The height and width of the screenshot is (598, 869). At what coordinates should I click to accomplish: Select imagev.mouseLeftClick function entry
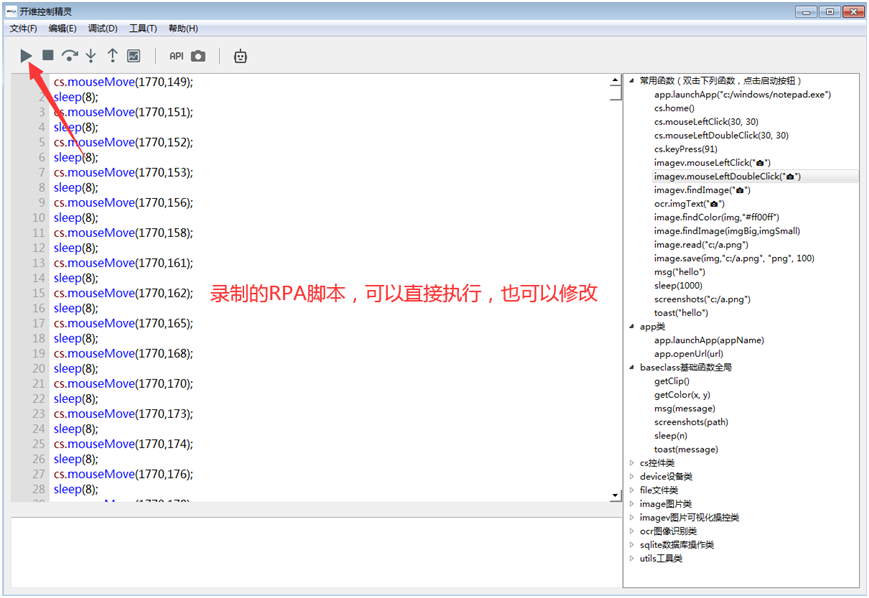(712, 163)
